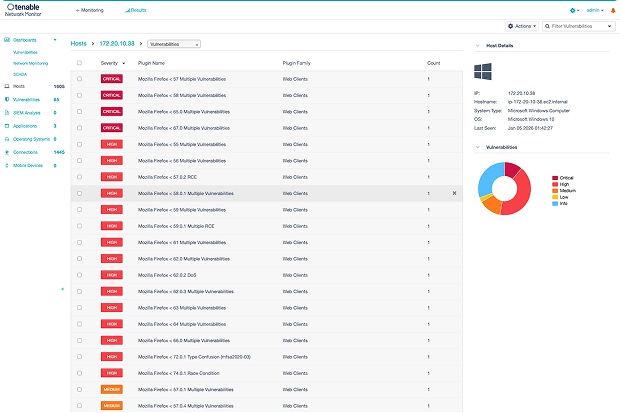Screen dimensions: 620x413
Task: Click the Operating Systems sidebar icon
Action: click(7, 139)
